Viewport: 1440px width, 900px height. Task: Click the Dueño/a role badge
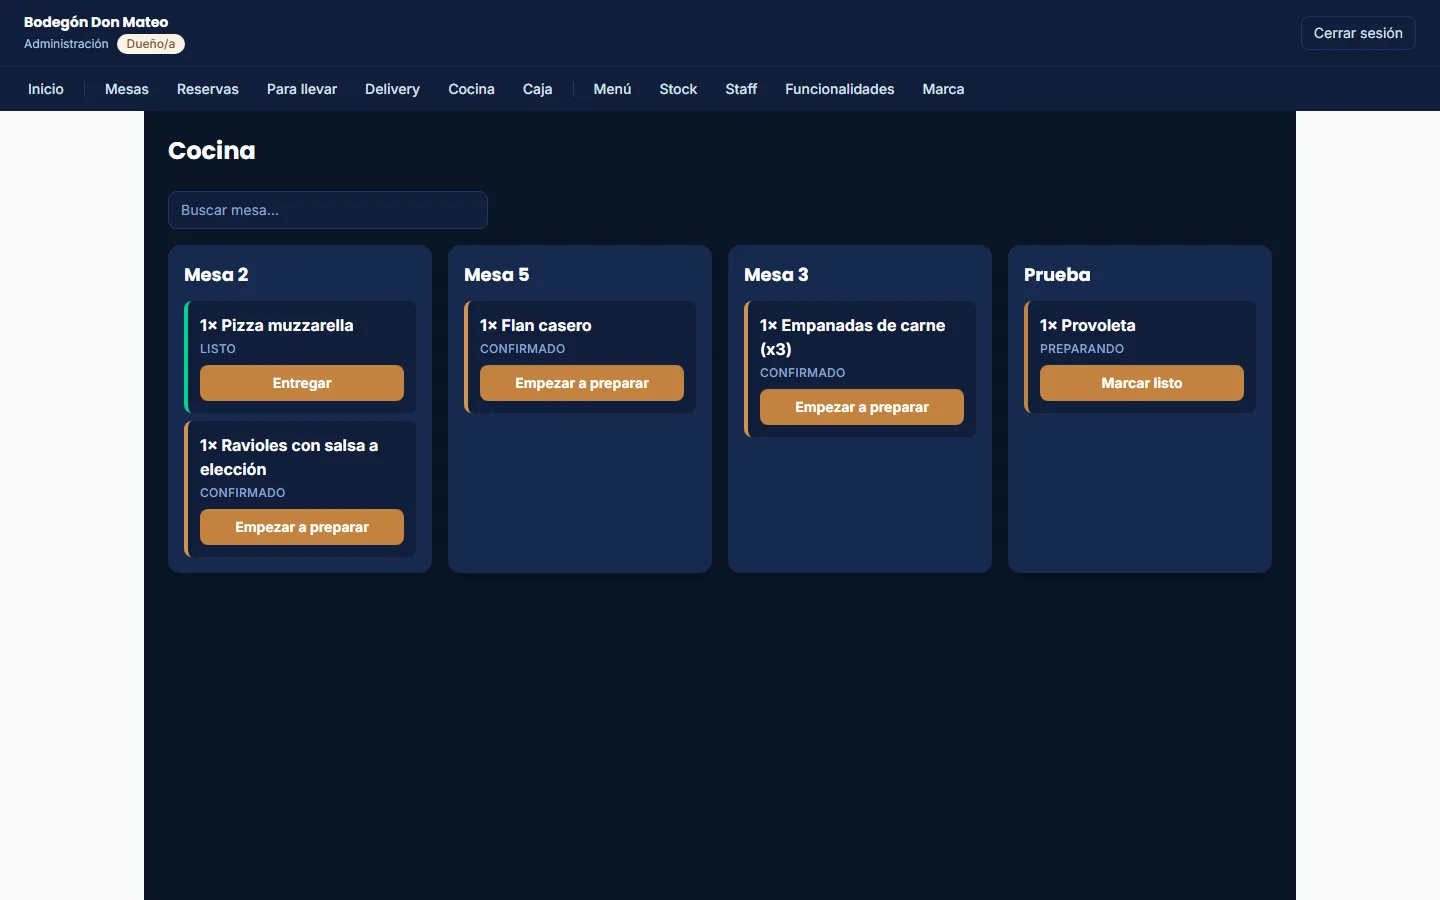pyautogui.click(x=151, y=44)
